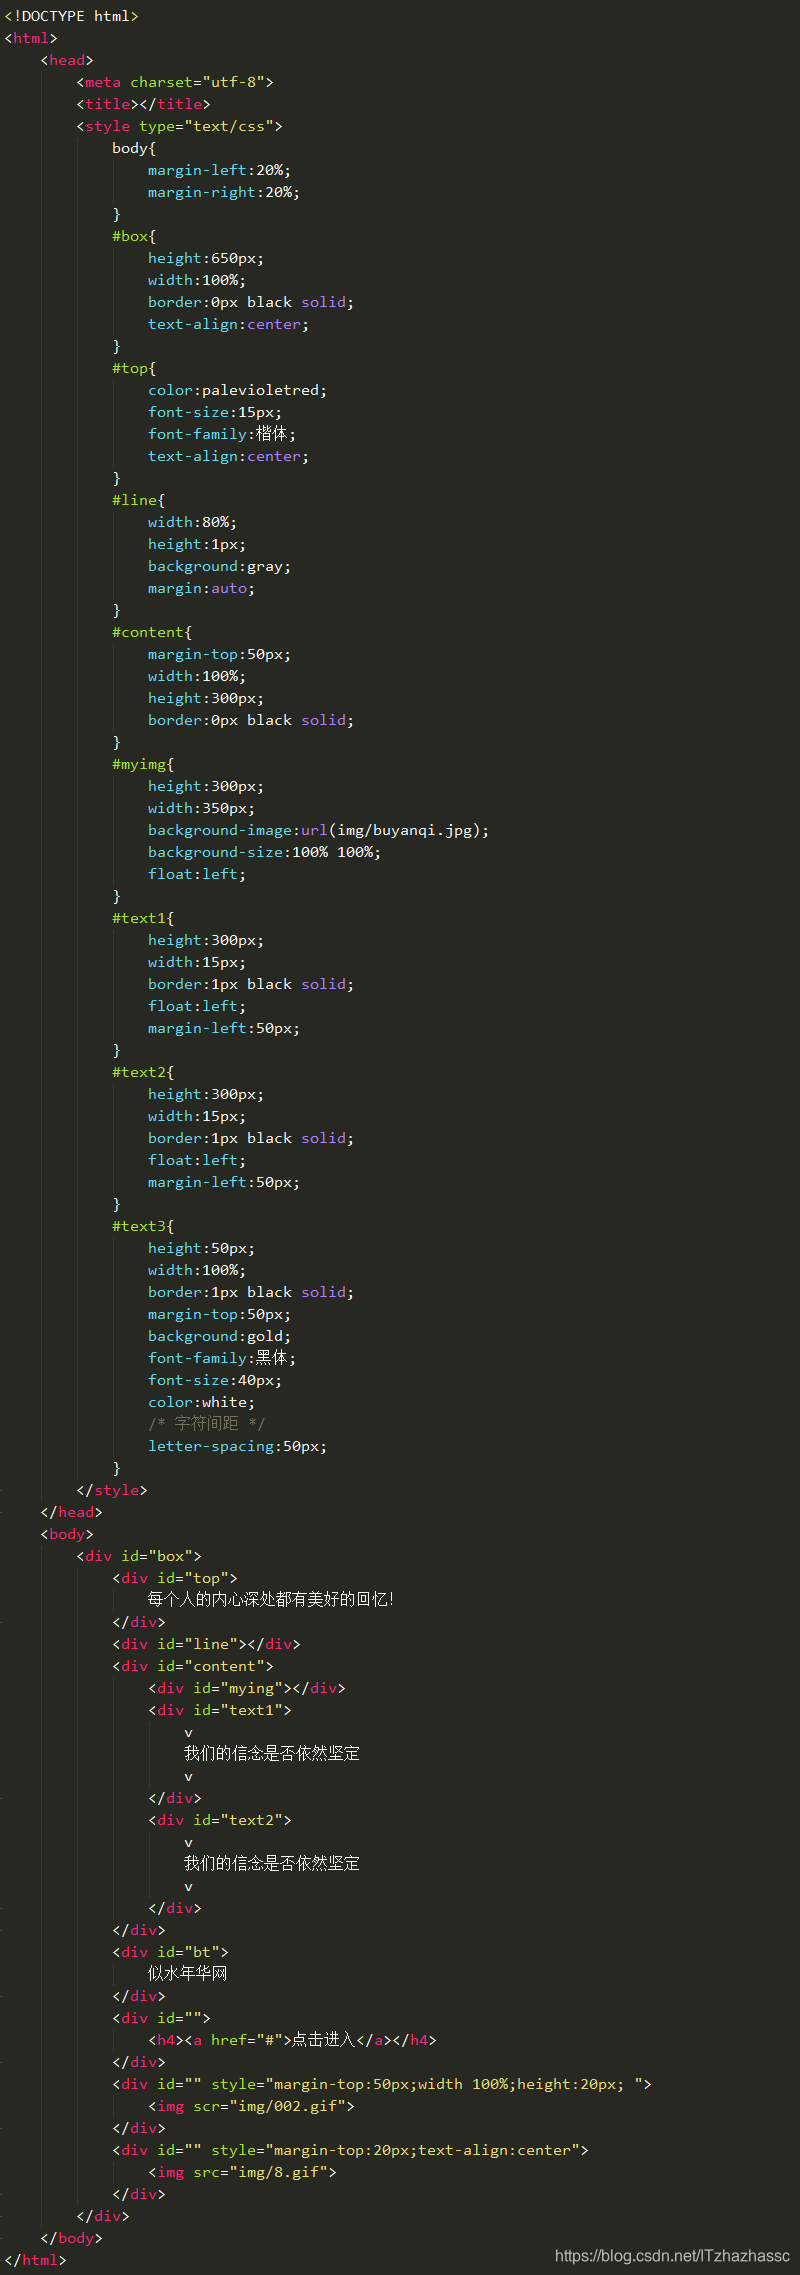This screenshot has width=800, height=2275.
Task: Click the div id="bt" opening tag
Action: tap(170, 1952)
